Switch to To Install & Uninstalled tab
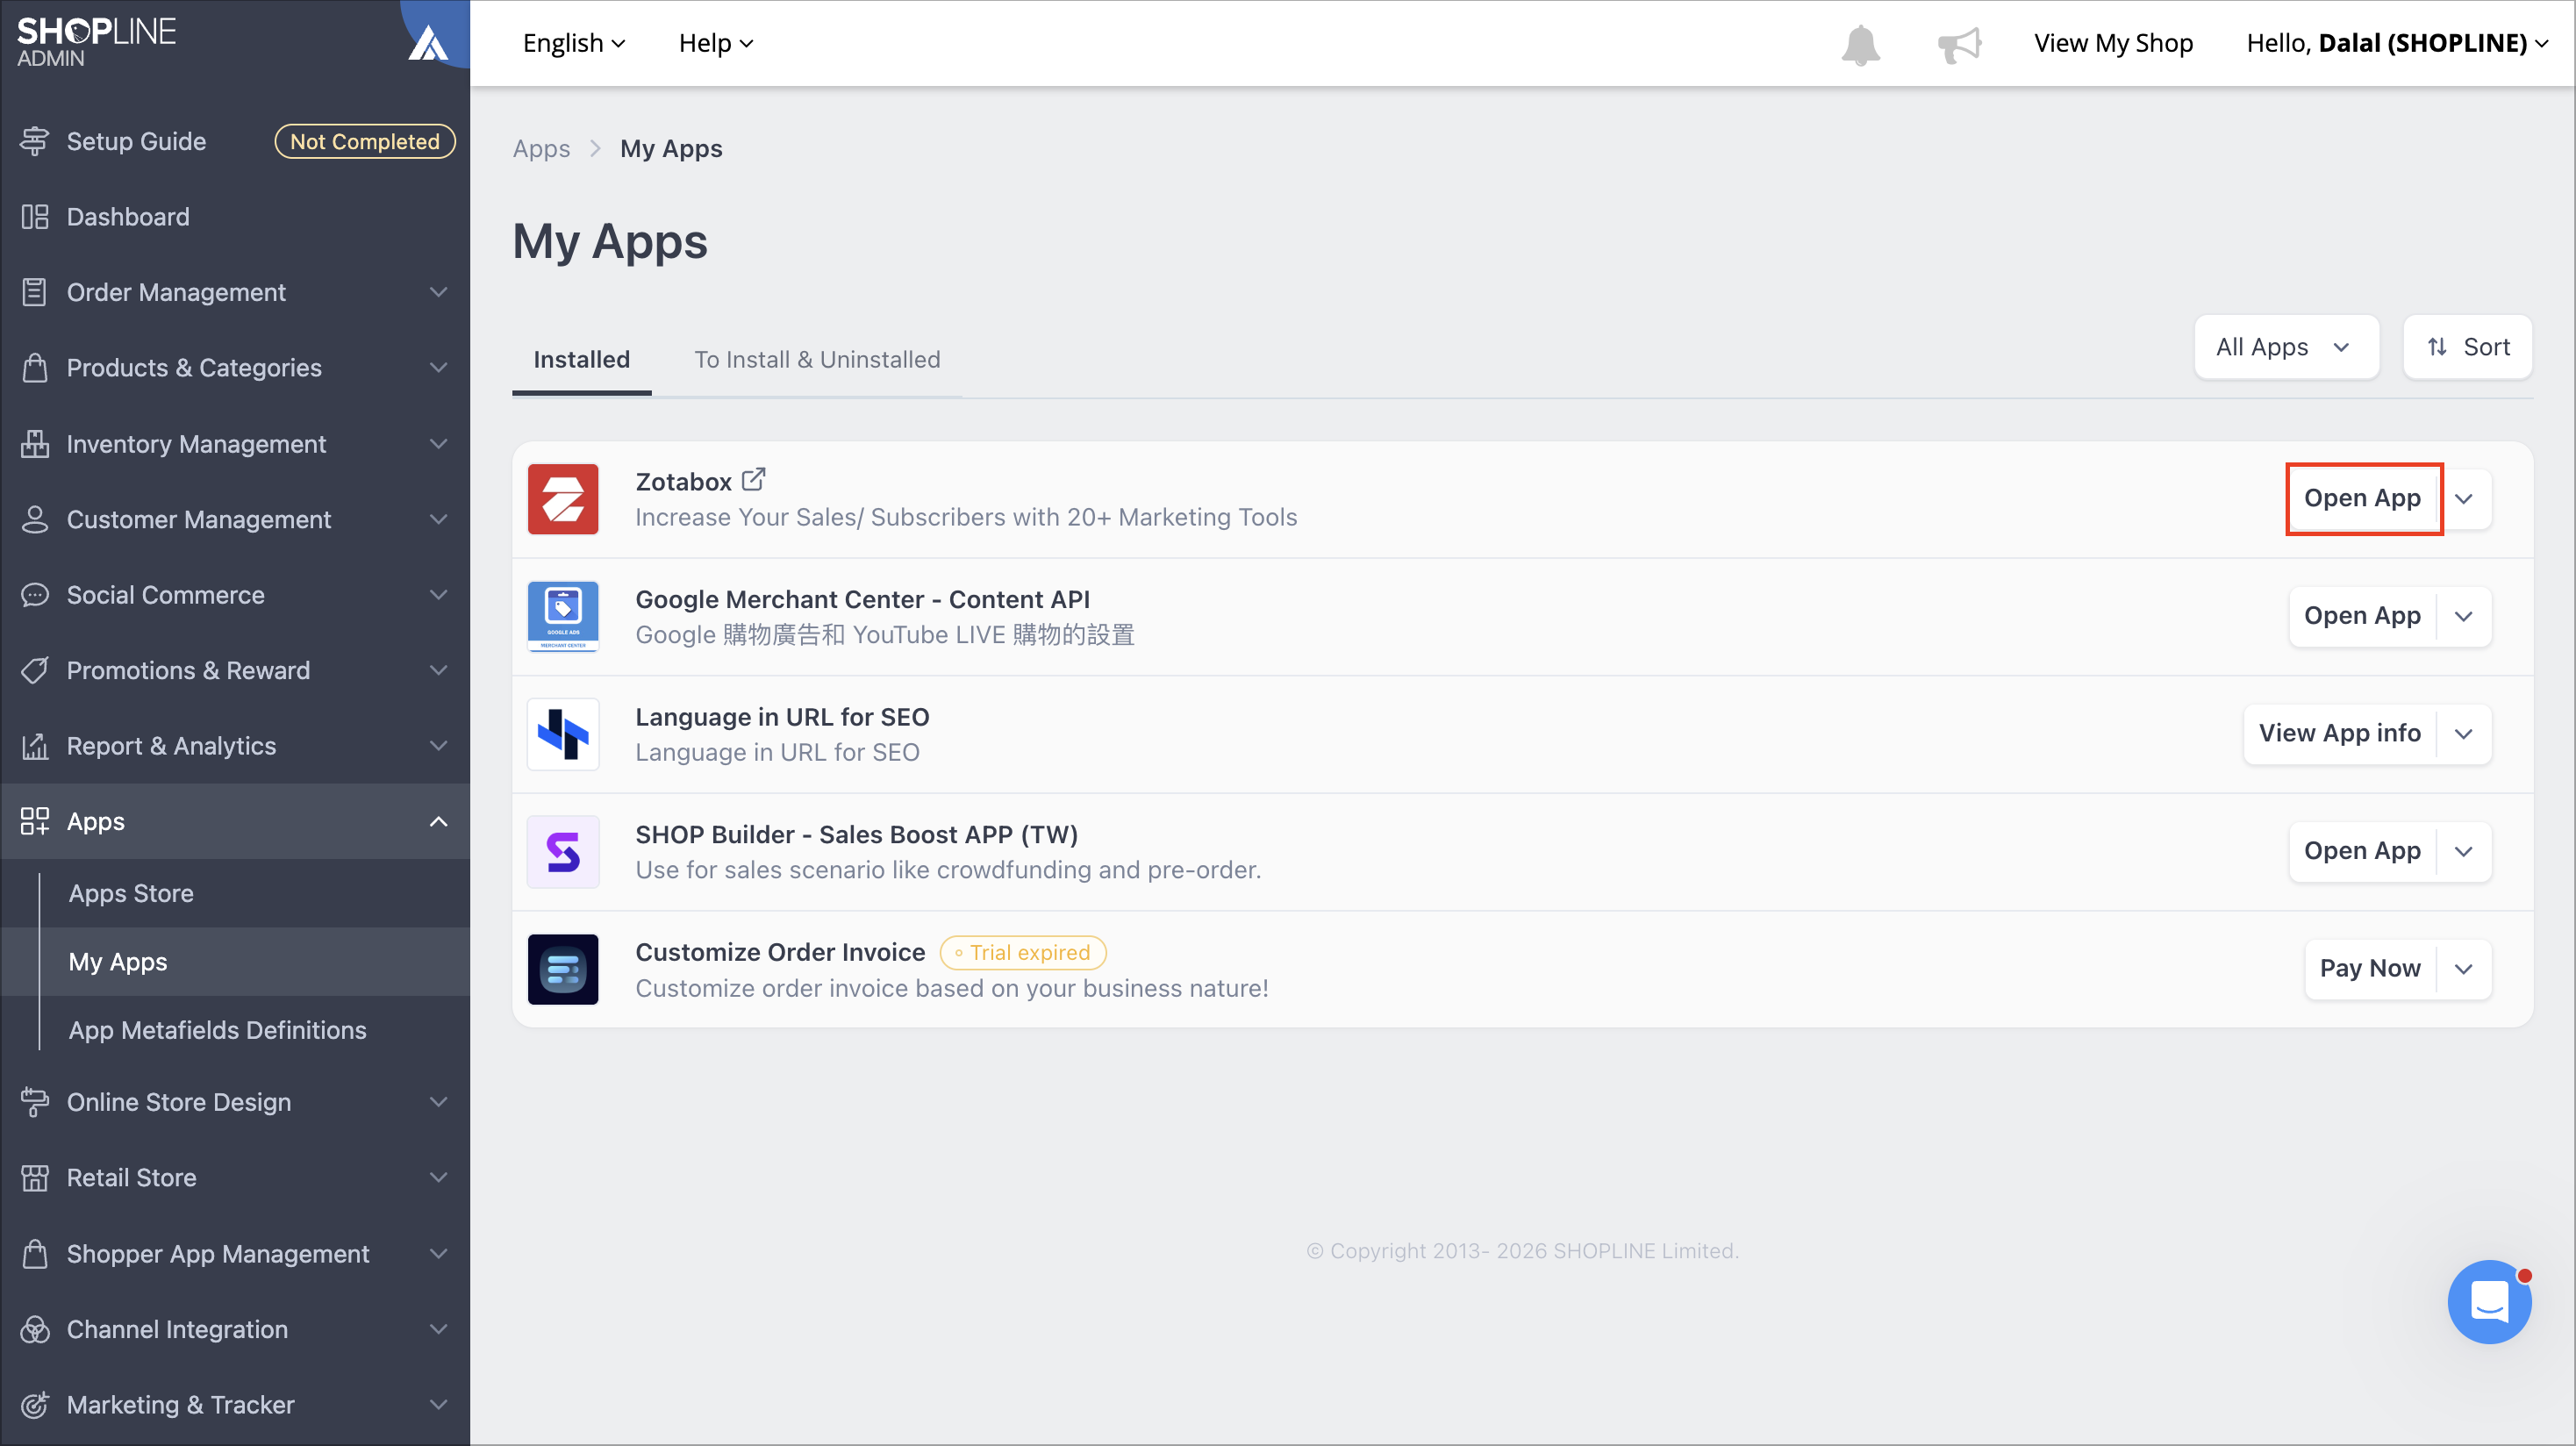Screen dimensions: 2576x1446 click(x=817, y=360)
